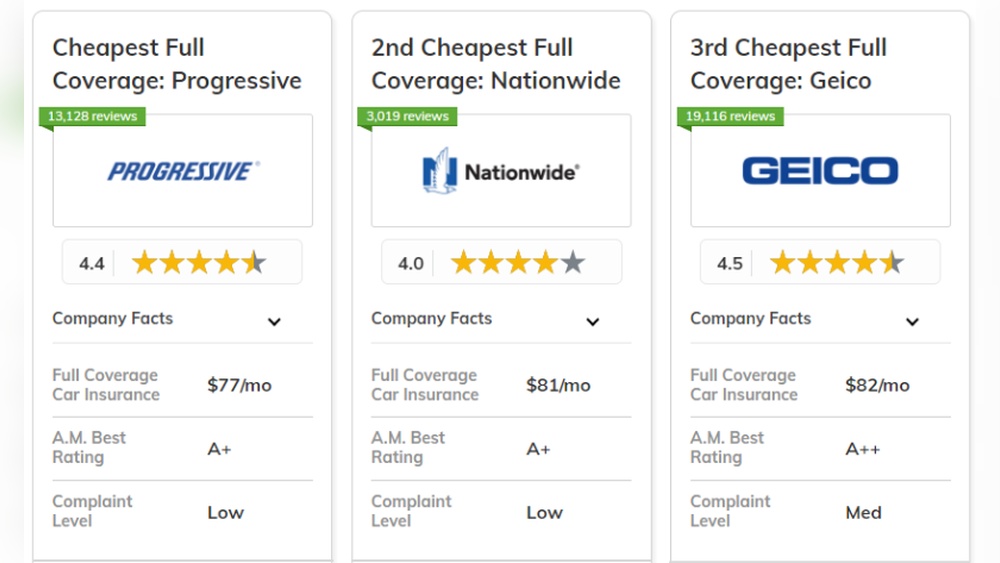The width and height of the screenshot is (1000, 563).
Task: Click Nationwide's 4.0 star rating
Action: [x=501, y=262]
